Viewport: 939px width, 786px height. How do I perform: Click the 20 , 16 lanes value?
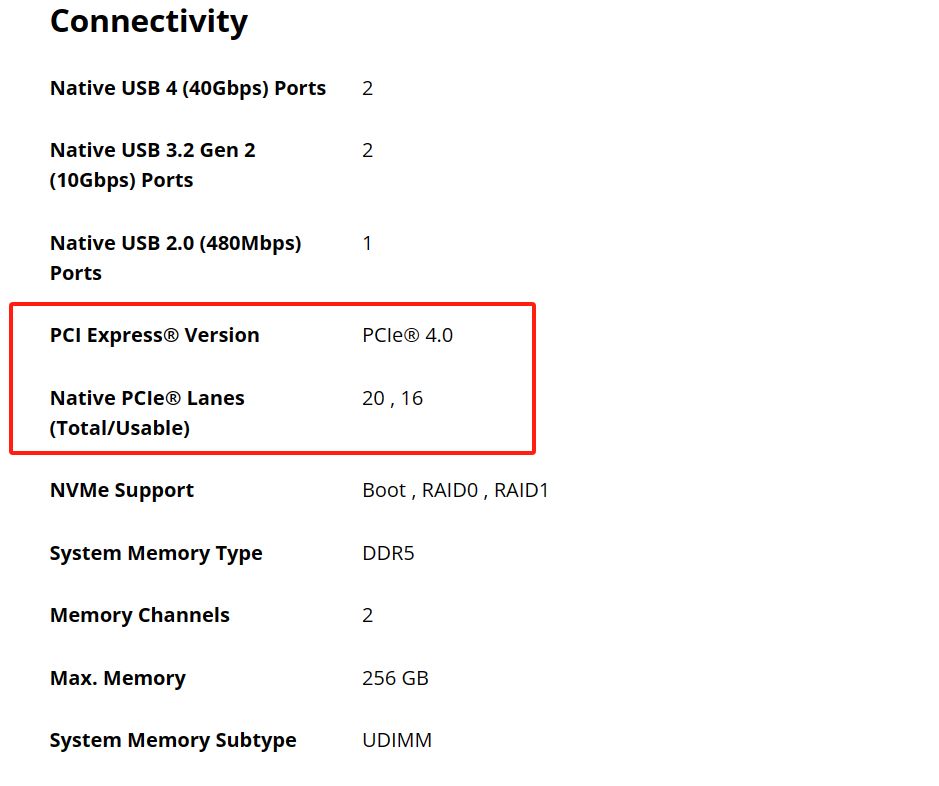(392, 398)
